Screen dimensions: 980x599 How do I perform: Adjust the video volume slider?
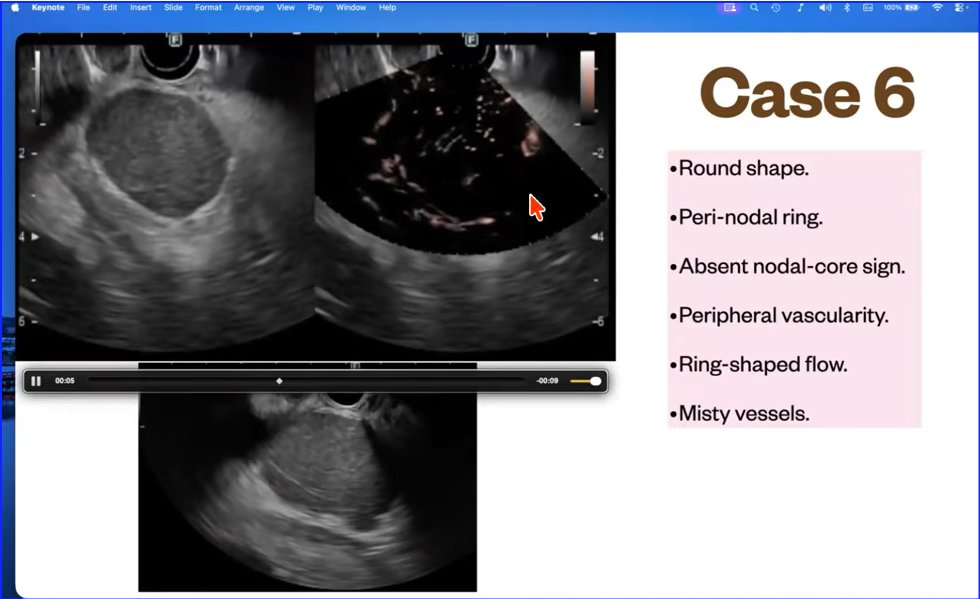click(586, 381)
